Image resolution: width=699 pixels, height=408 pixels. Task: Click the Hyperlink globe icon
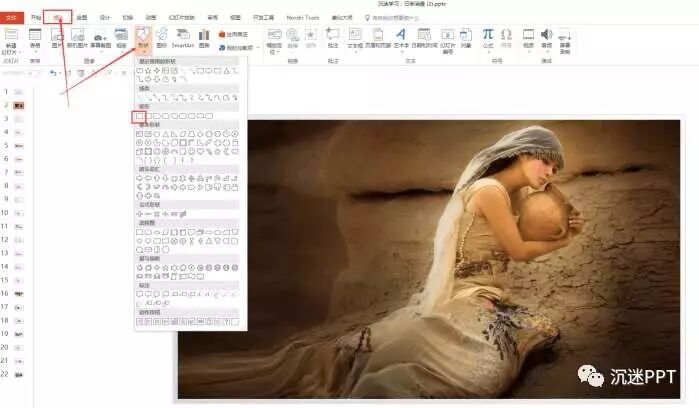click(x=293, y=37)
